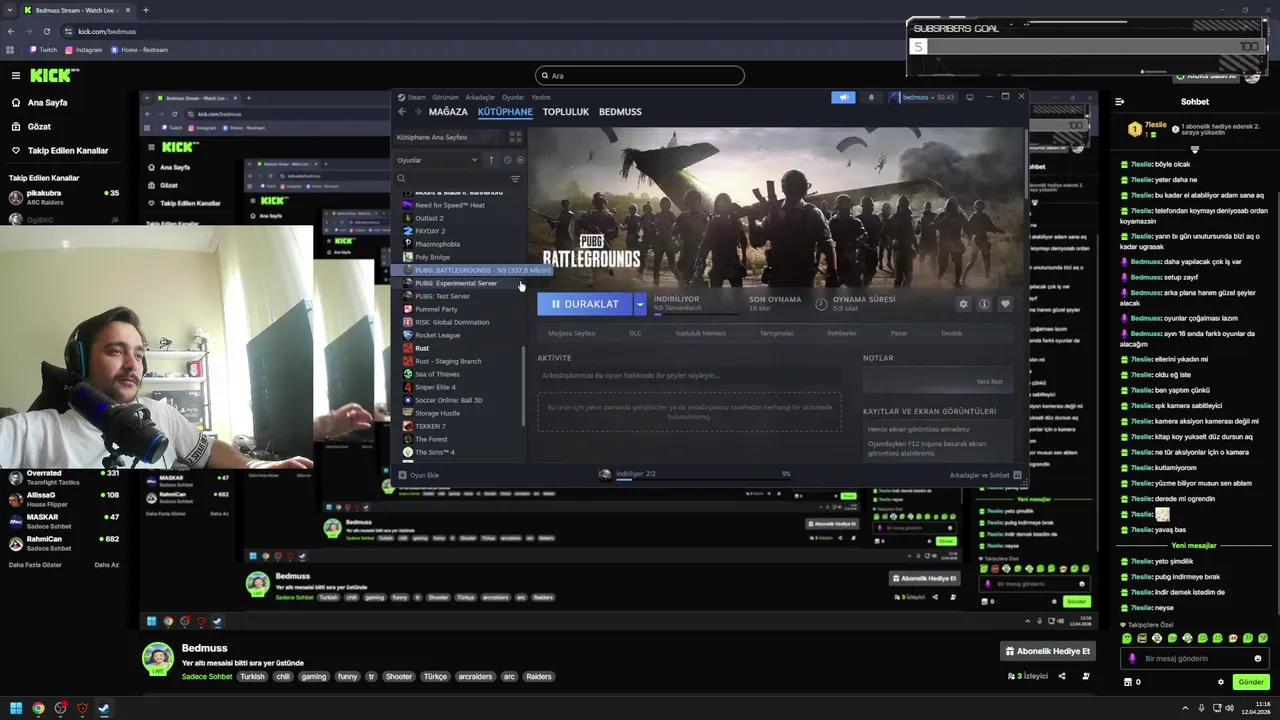
Task: Open Yardım menu in Steam
Action: 541,97
